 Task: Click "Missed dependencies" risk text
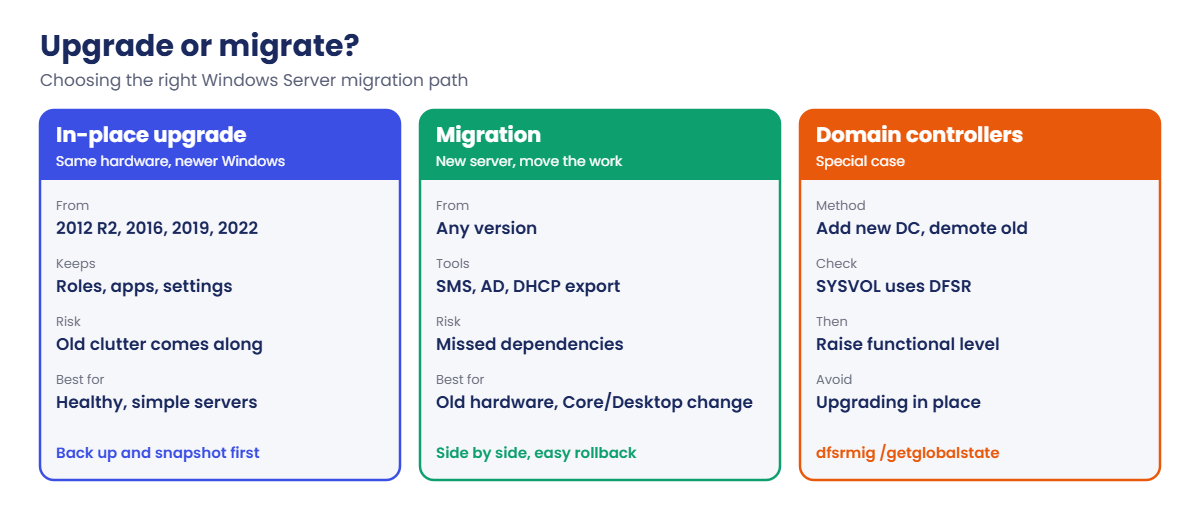[x=530, y=344]
